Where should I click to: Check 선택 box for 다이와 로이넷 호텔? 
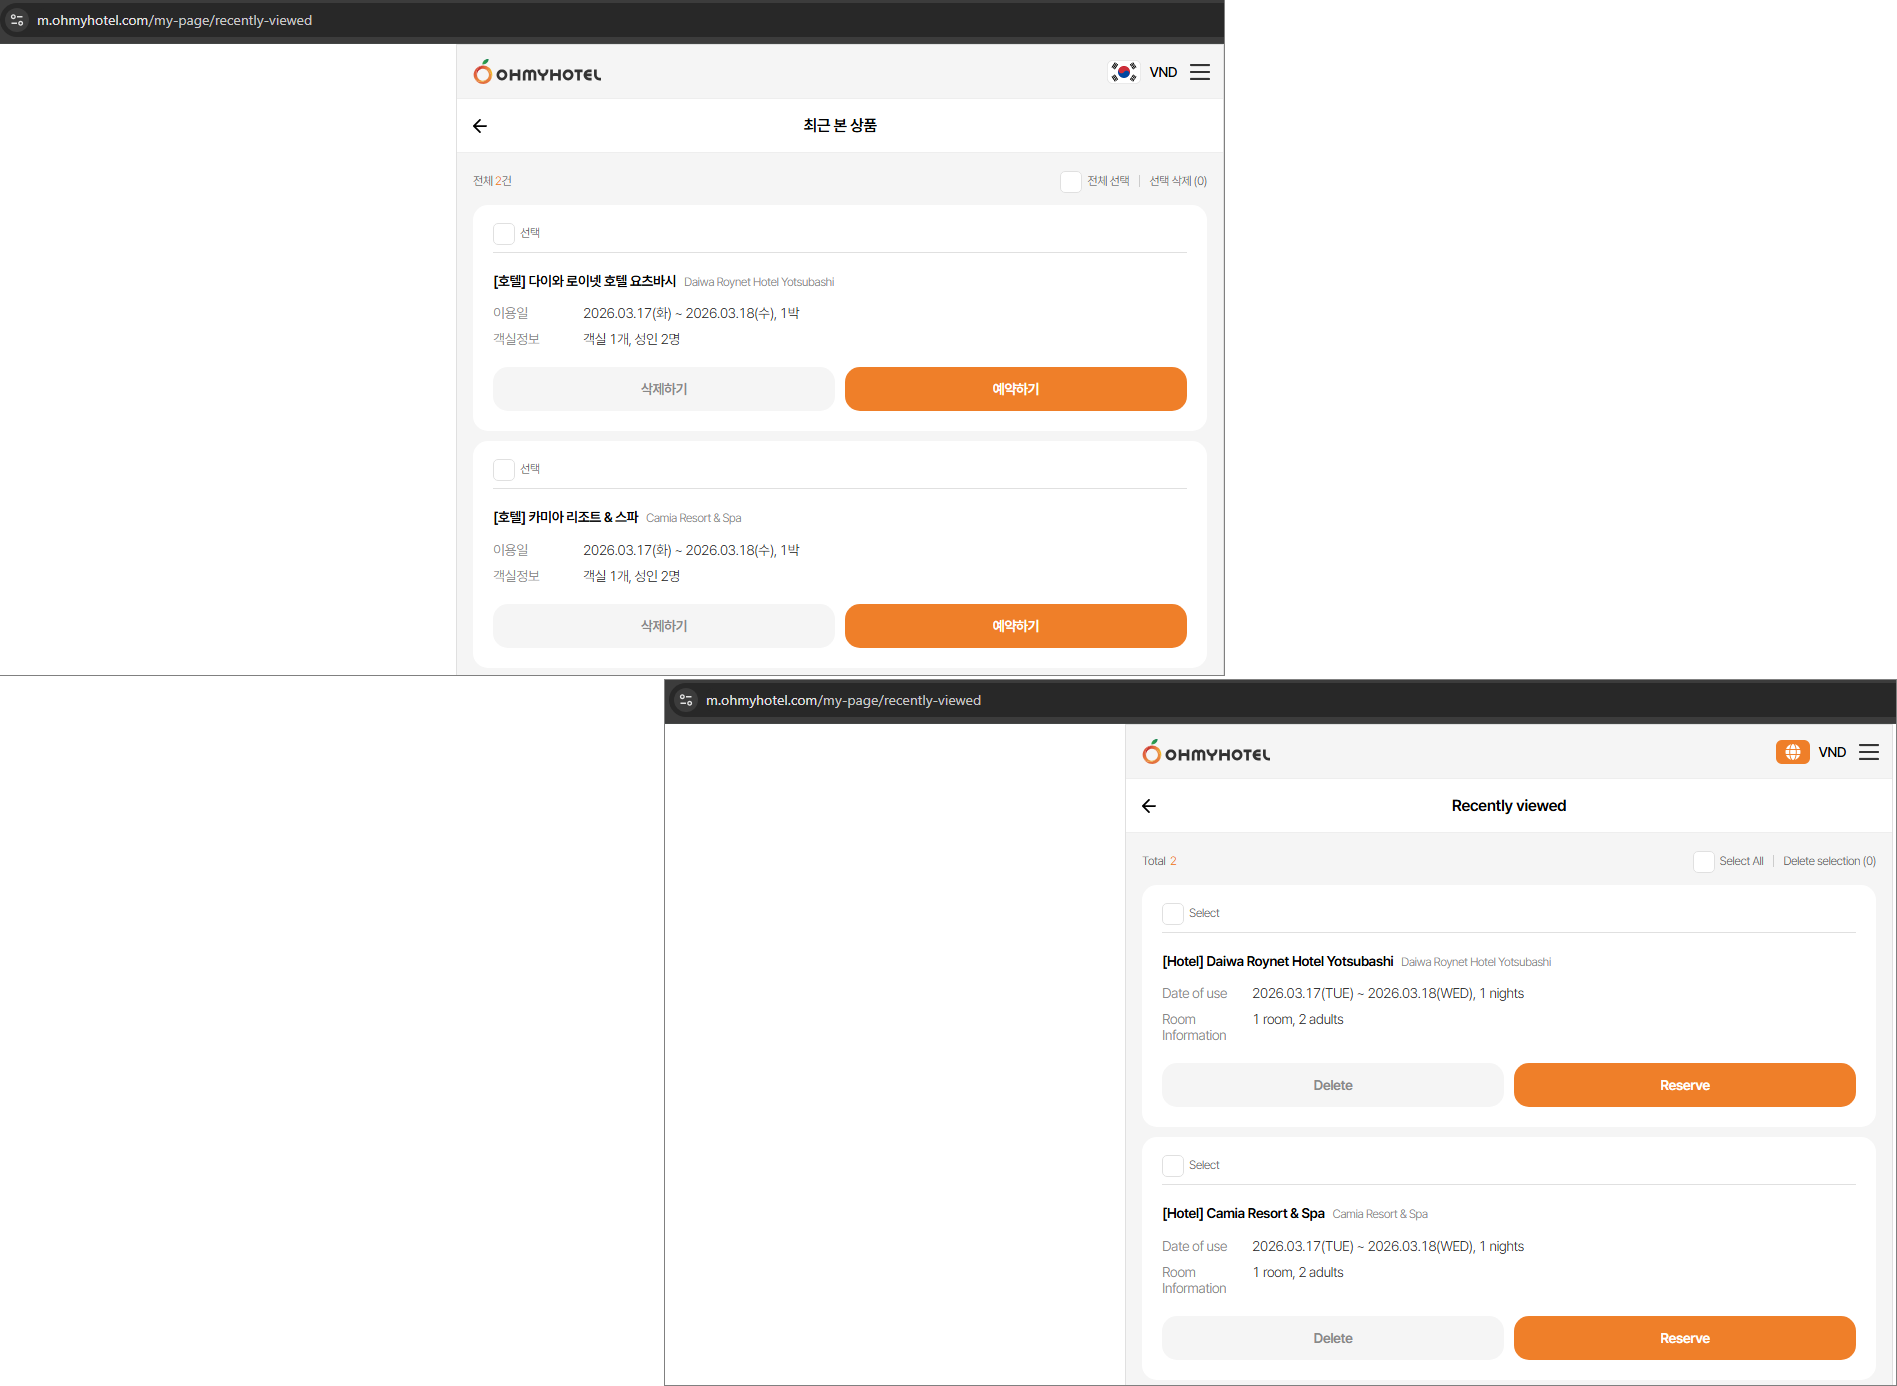(x=504, y=233)
